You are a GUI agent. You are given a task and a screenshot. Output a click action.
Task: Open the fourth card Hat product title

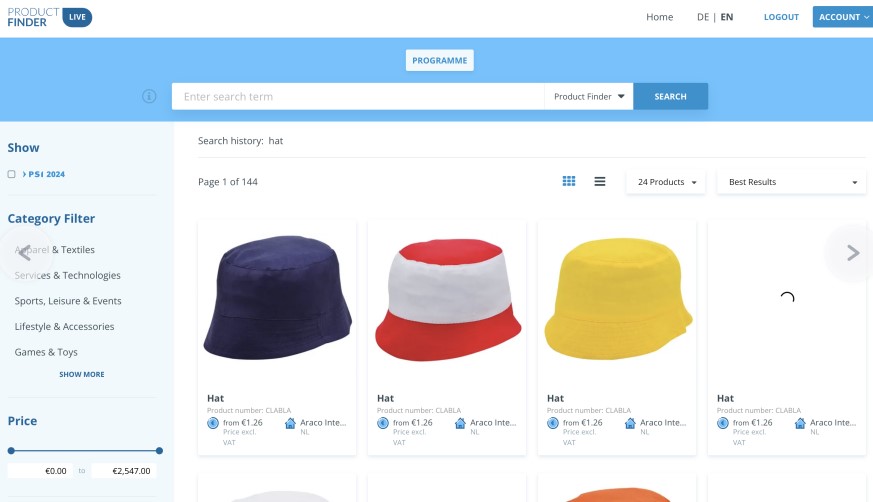(725, 398)
